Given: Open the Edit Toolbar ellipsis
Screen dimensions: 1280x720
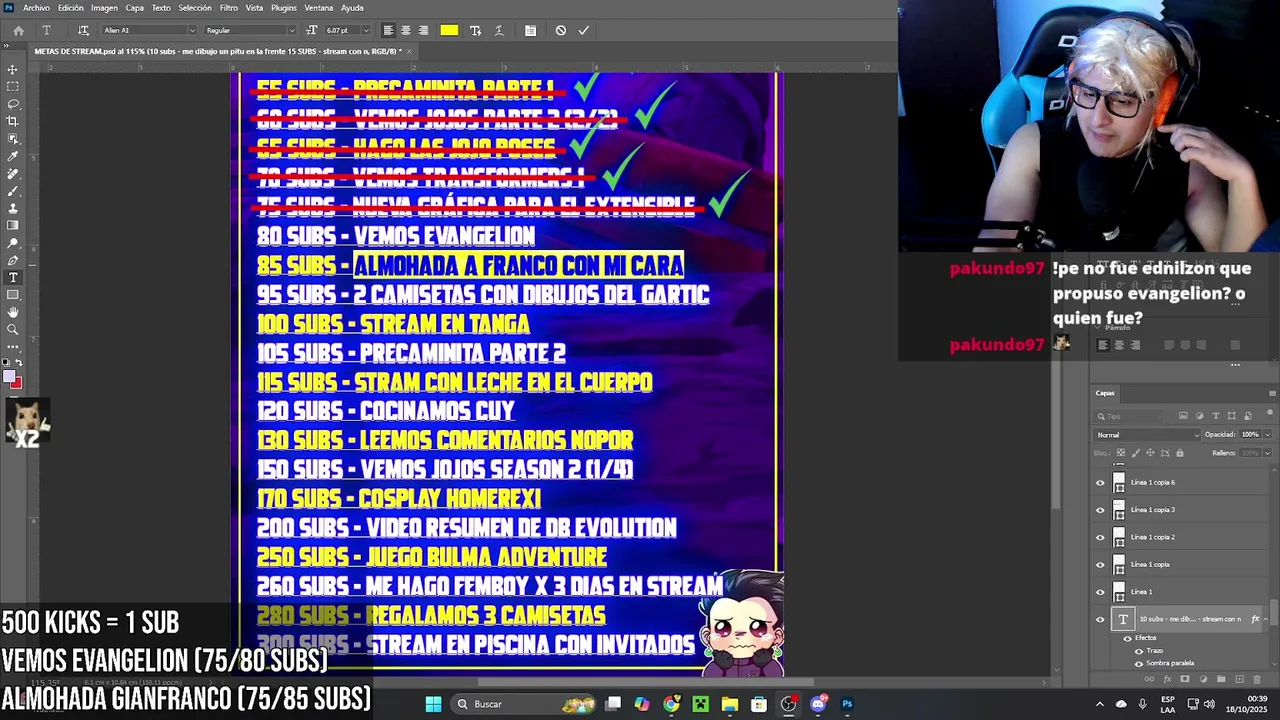Looking at the screenshot, I should 13,347.
